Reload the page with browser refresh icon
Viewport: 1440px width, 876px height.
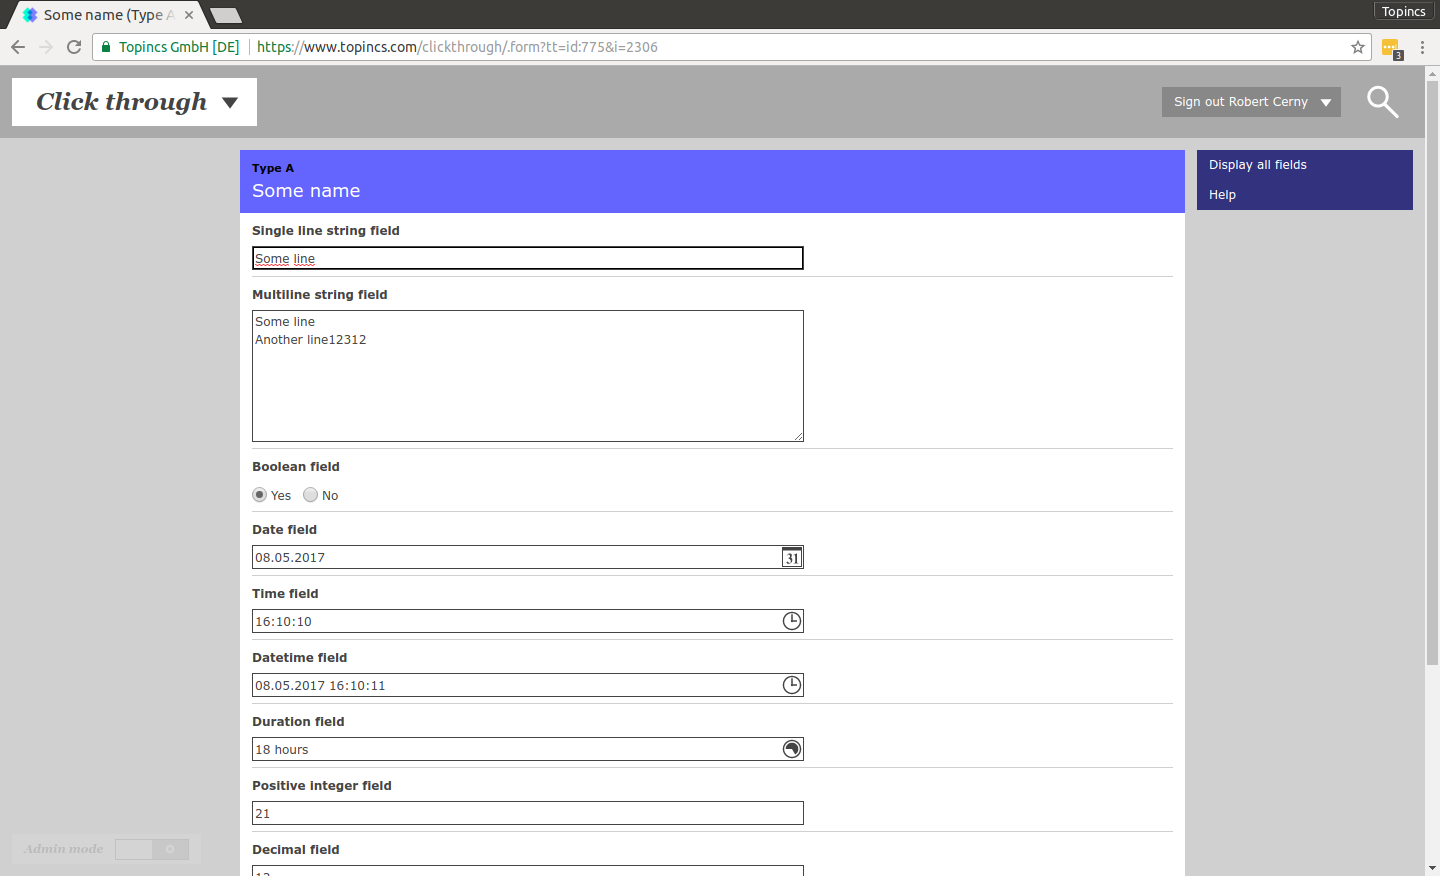tap(74, 47)
